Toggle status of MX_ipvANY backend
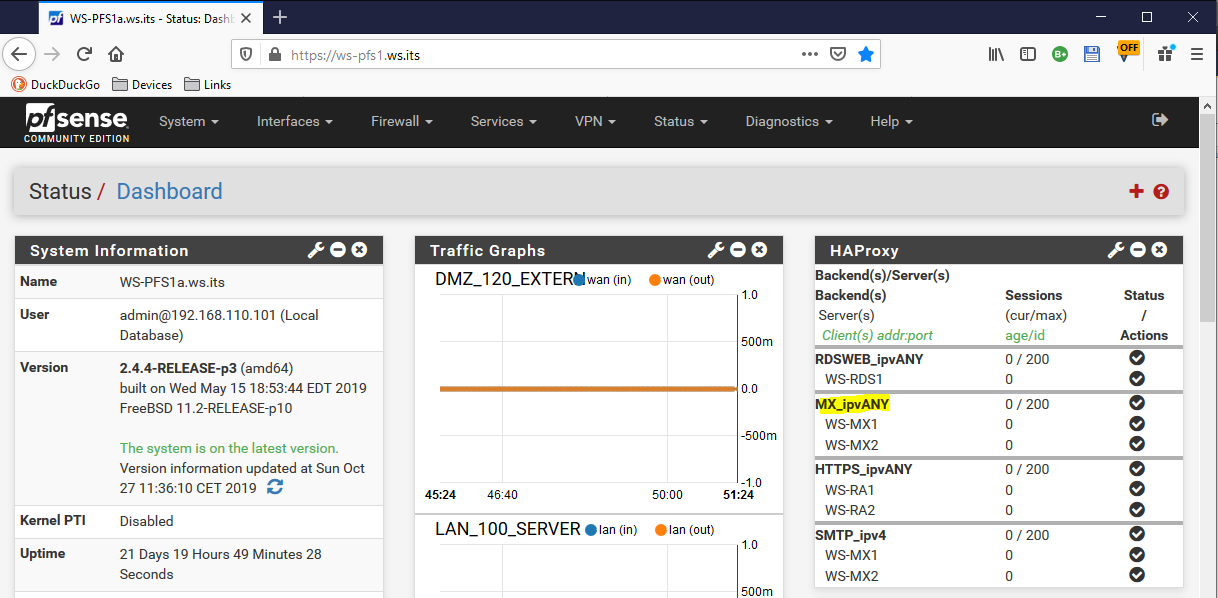The width and height of the screenshot is (1218, 598). point(1137,403)
